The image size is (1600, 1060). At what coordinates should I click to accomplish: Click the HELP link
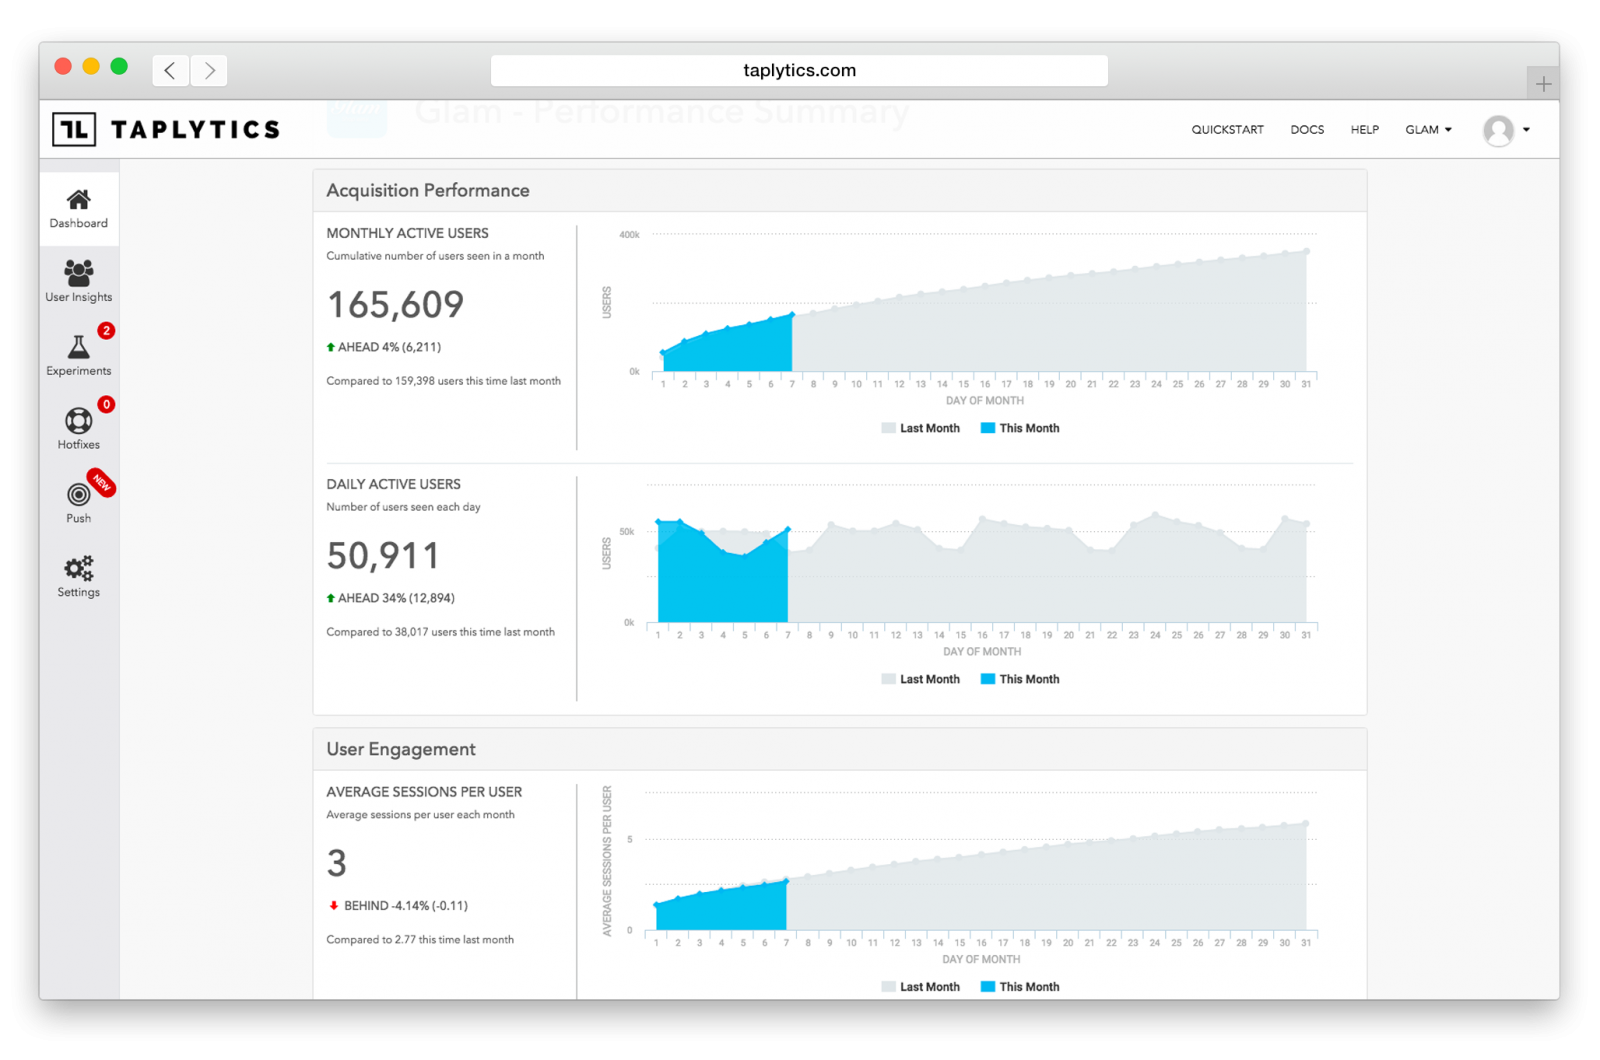pyautogui.click(x=1364, y=130)
